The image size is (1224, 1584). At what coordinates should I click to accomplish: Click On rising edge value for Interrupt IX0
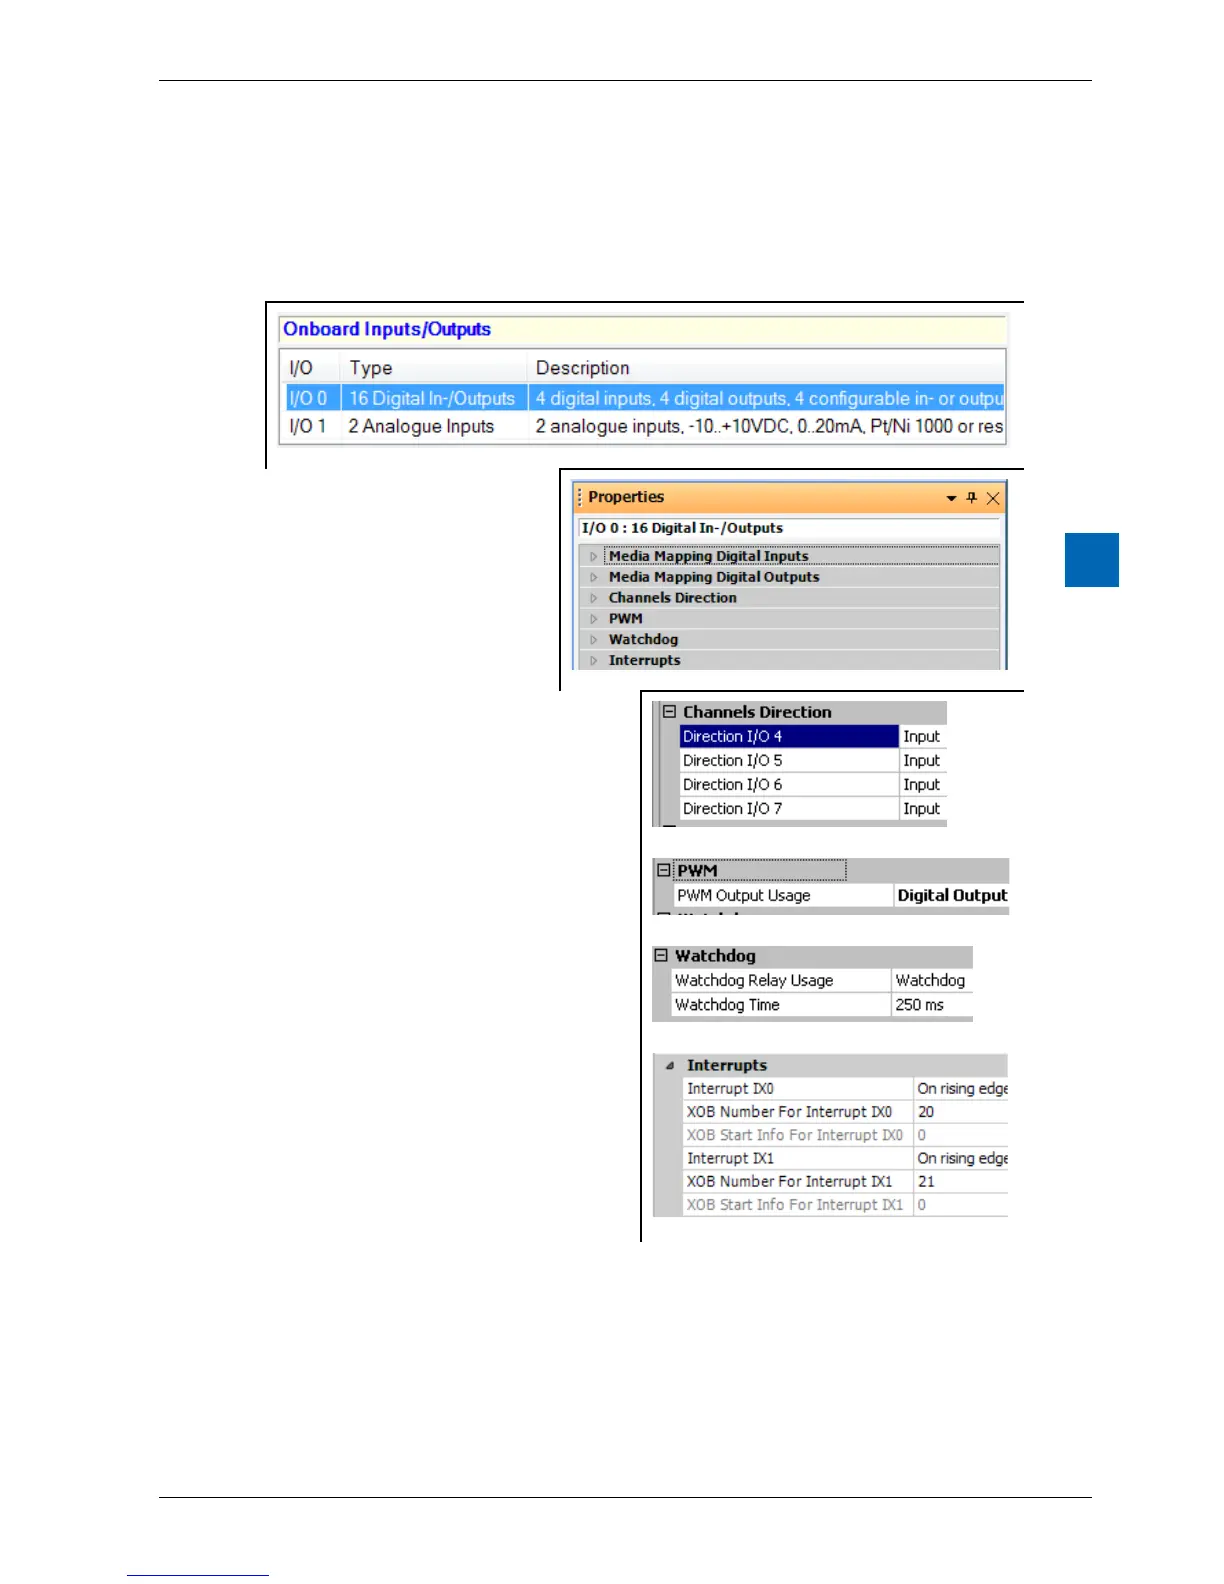(x=961, y=1089)
